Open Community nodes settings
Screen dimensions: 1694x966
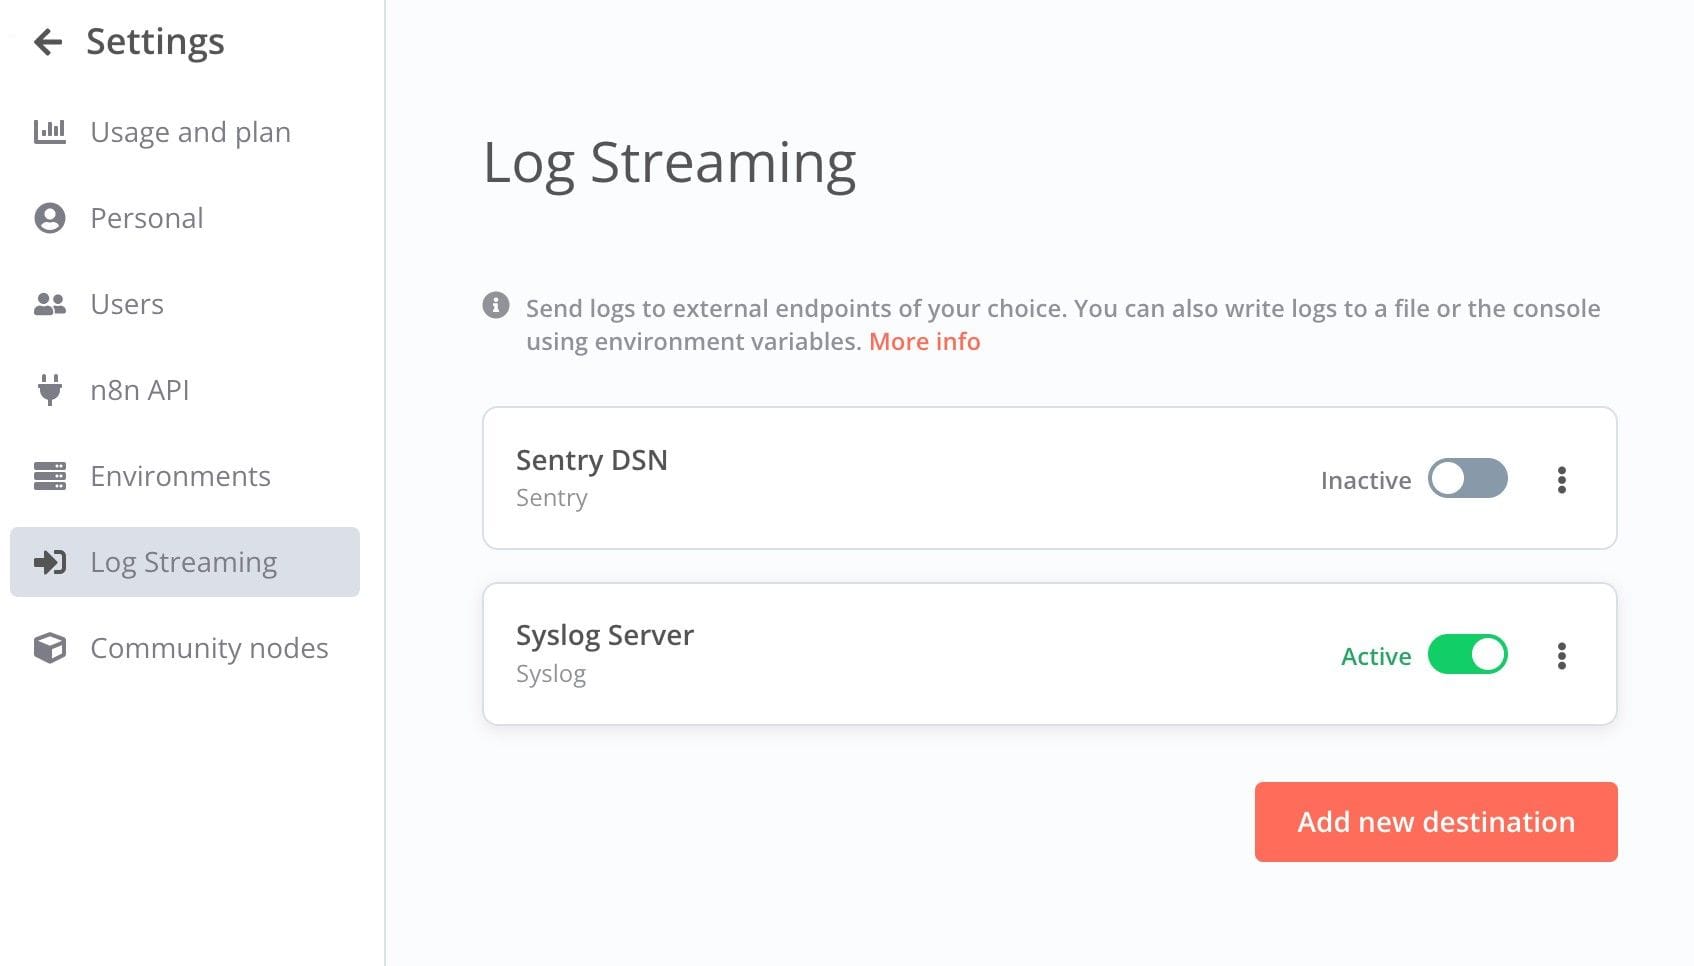(x=208, y=648)
